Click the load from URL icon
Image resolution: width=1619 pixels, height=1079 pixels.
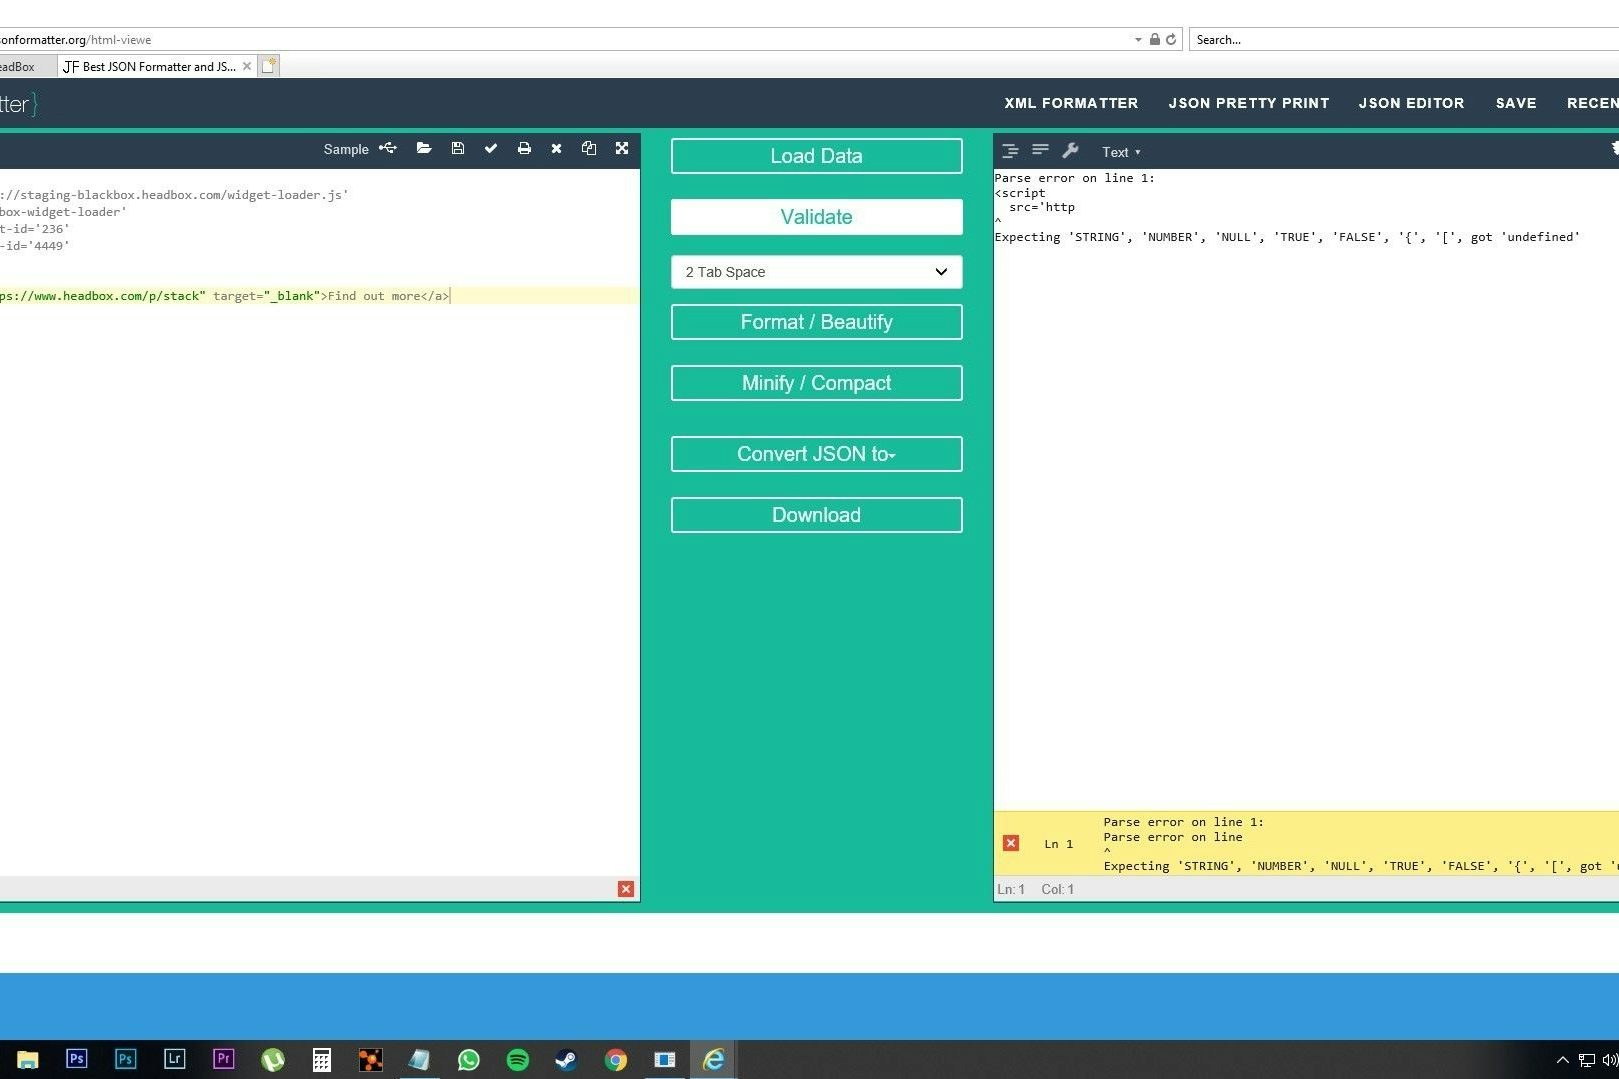[388, 149]
